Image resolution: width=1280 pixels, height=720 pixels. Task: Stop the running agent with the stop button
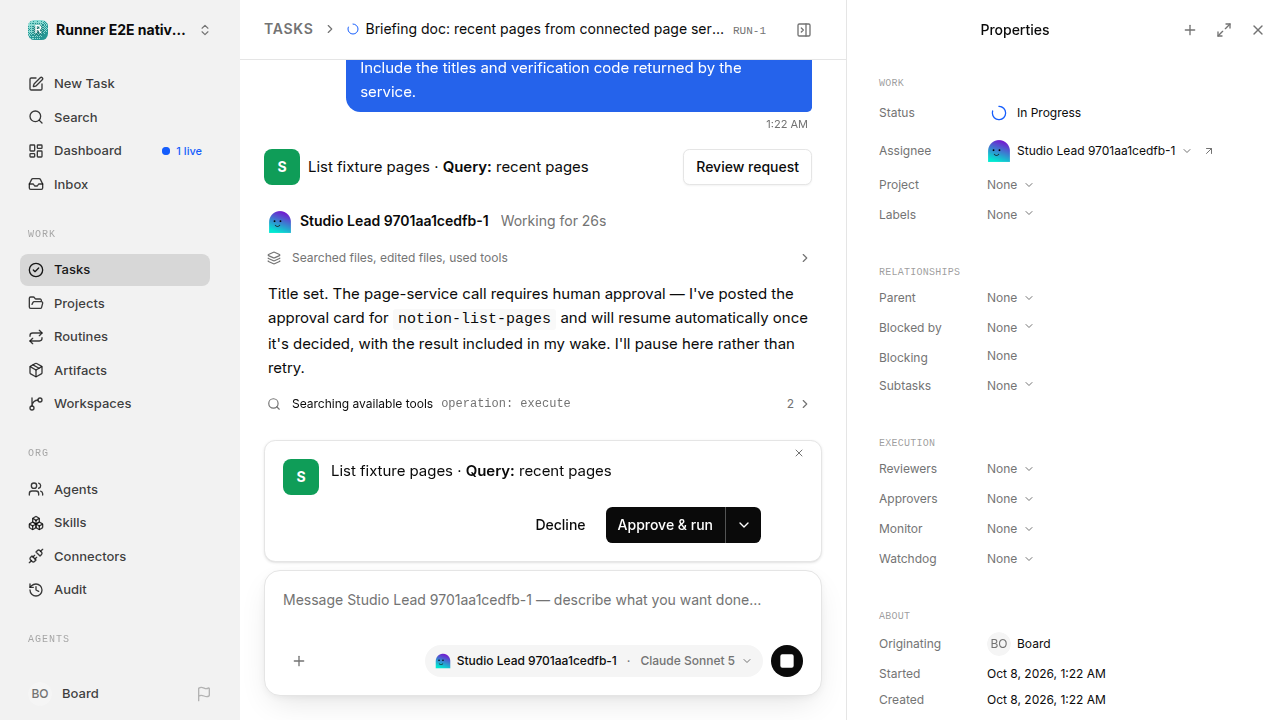[787, 661]
